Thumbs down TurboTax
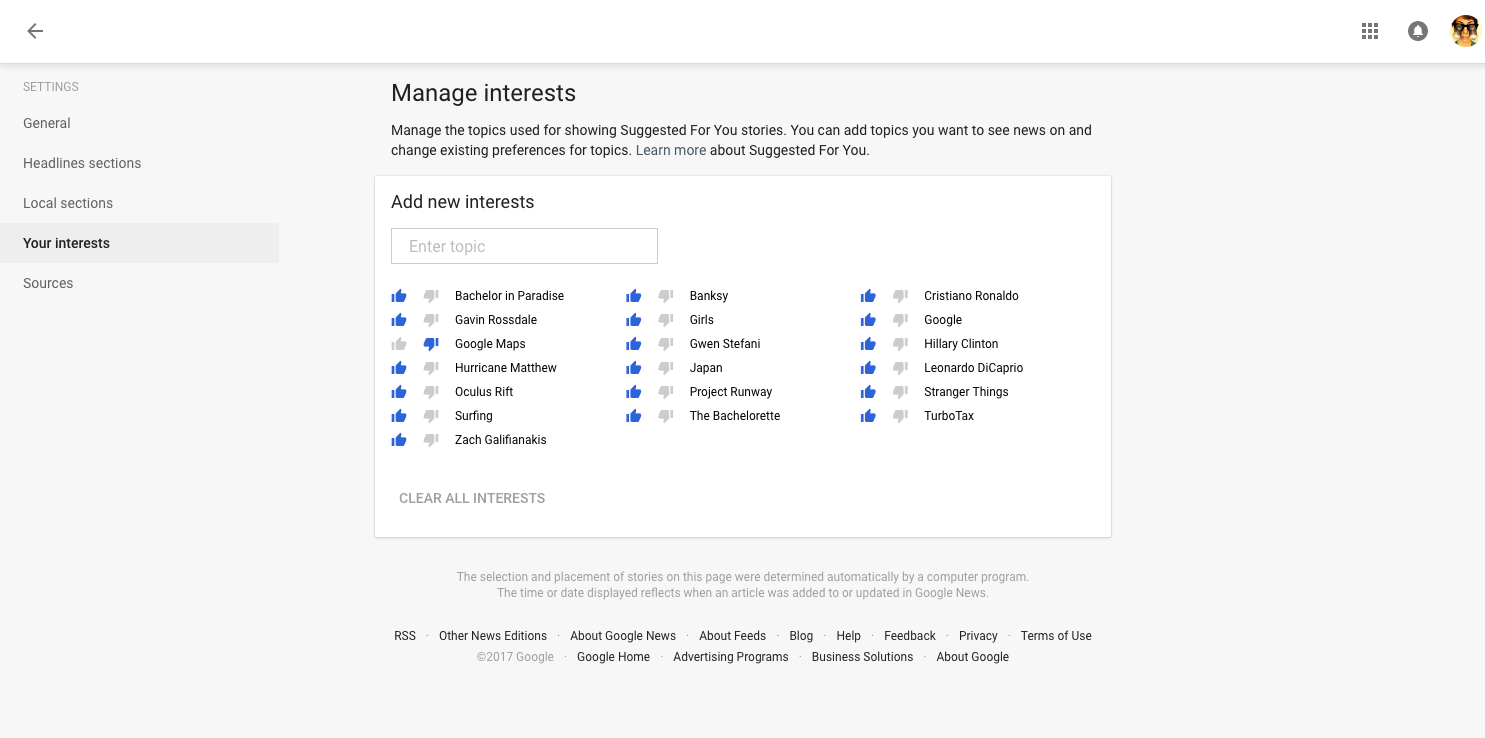1485x738 pixels. (900, 416)
